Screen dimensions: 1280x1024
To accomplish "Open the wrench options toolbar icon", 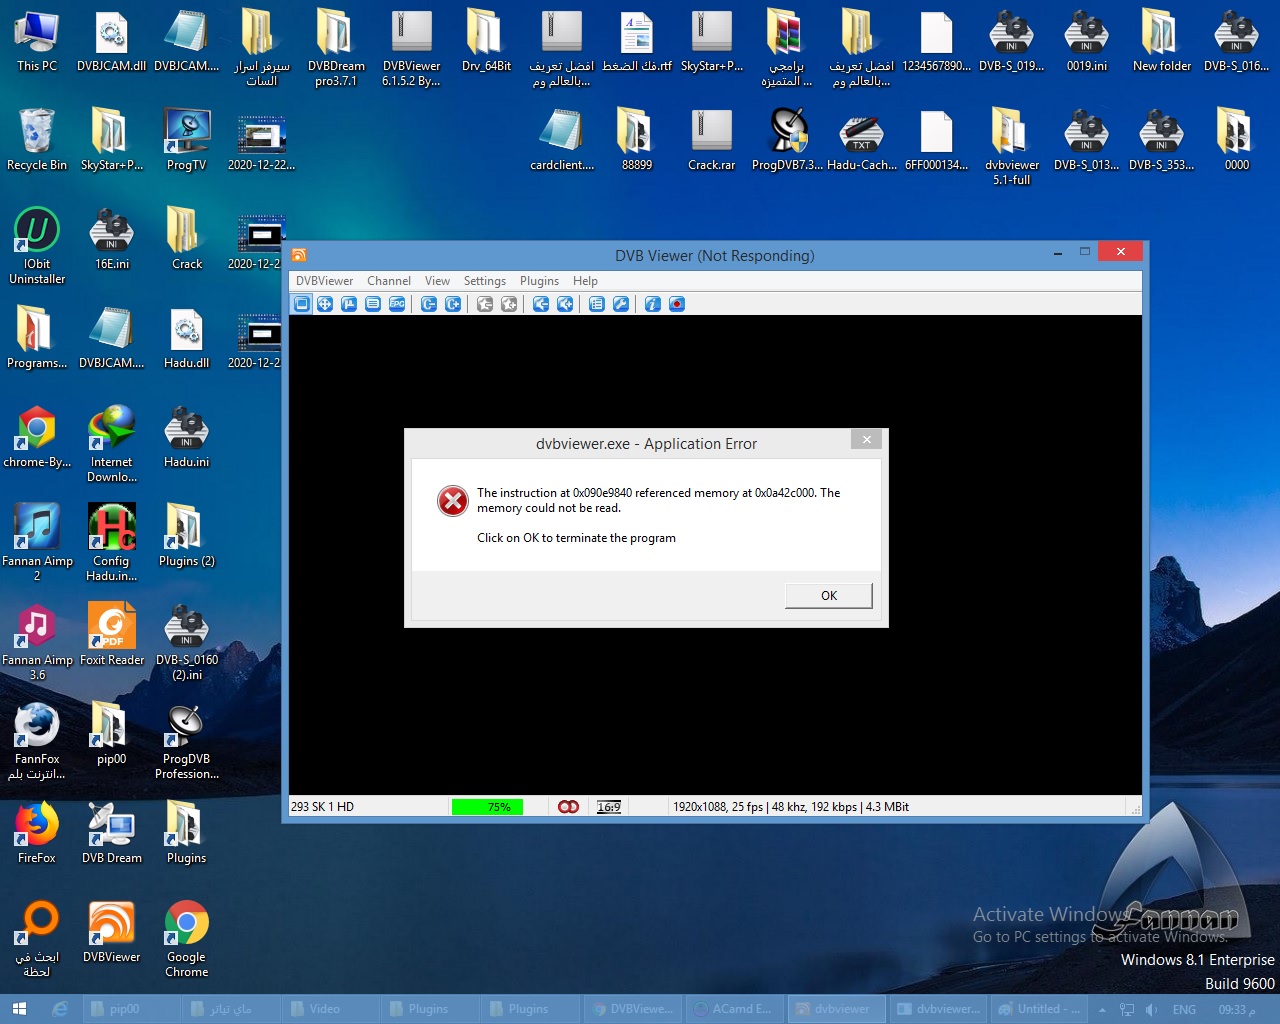I will [621, 304].
